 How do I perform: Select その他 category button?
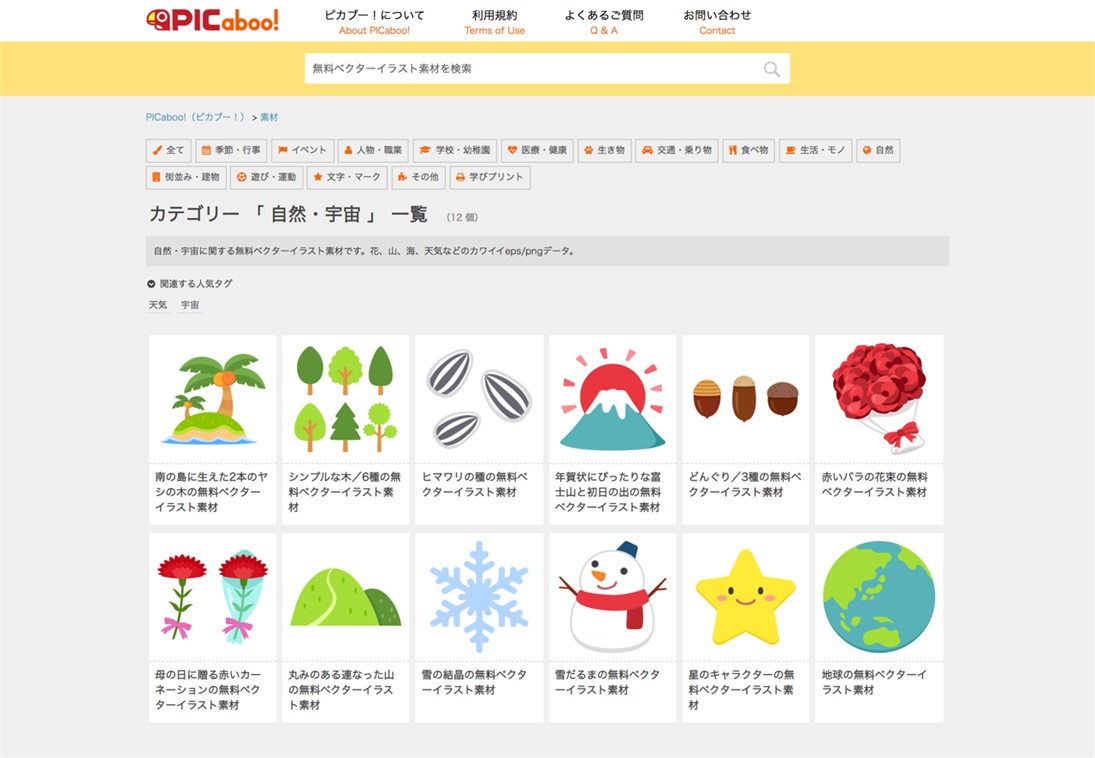point(418,177)
